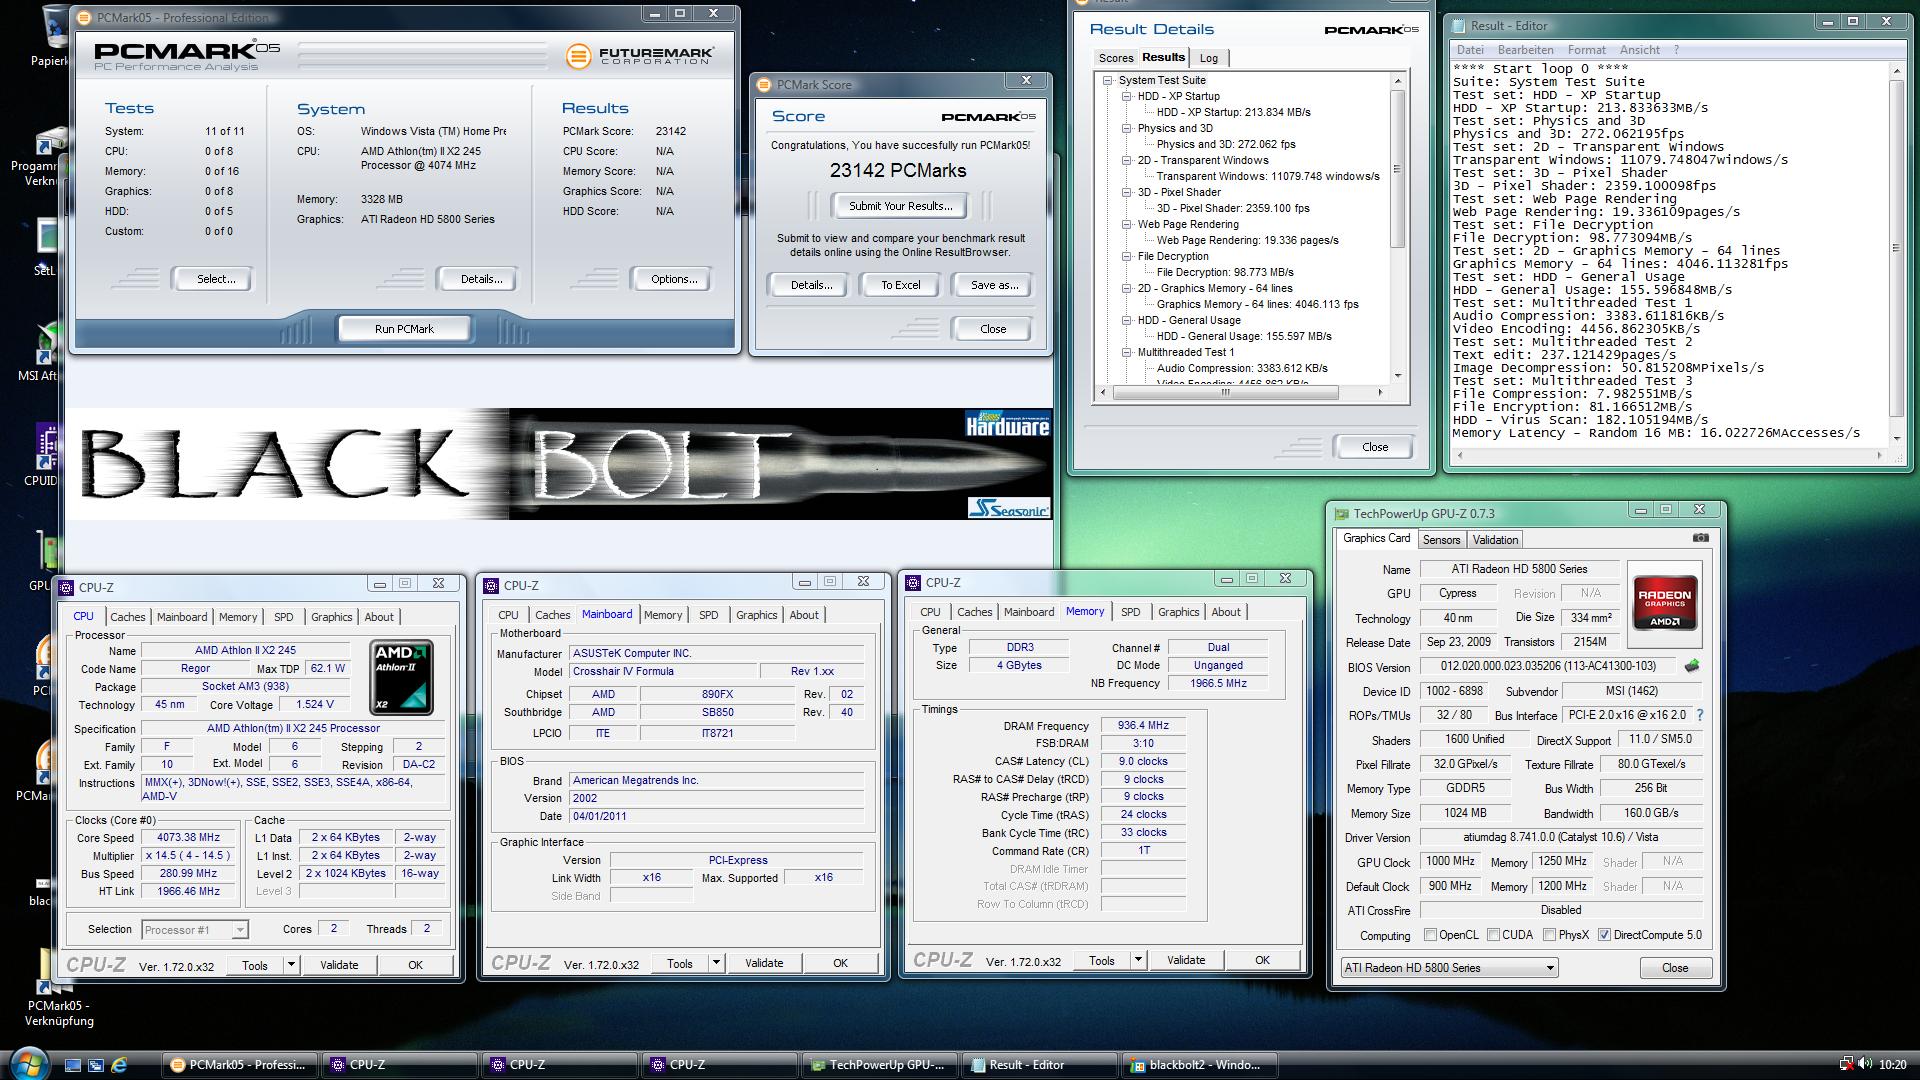Image resolution: width=1920 pixels, height=1080 pixels.
Task: Click the Editor down scroll arrow
Action: (1896, 438)
